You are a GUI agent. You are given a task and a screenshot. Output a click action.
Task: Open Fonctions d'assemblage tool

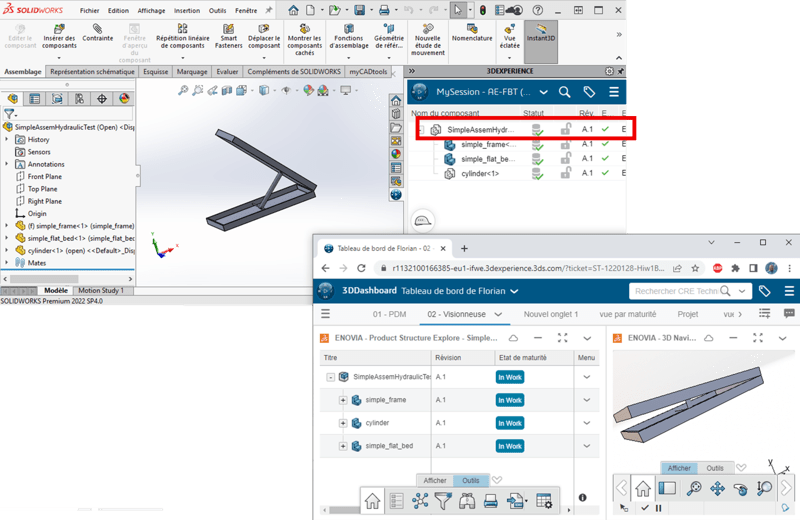pos(349,36)
